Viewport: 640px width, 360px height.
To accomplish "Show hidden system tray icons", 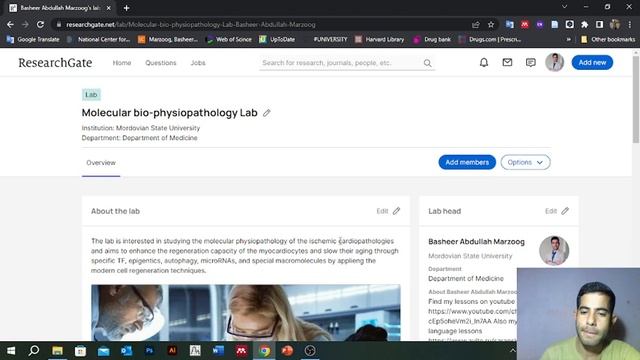I will pyautogui.click(x=512, y=351).
